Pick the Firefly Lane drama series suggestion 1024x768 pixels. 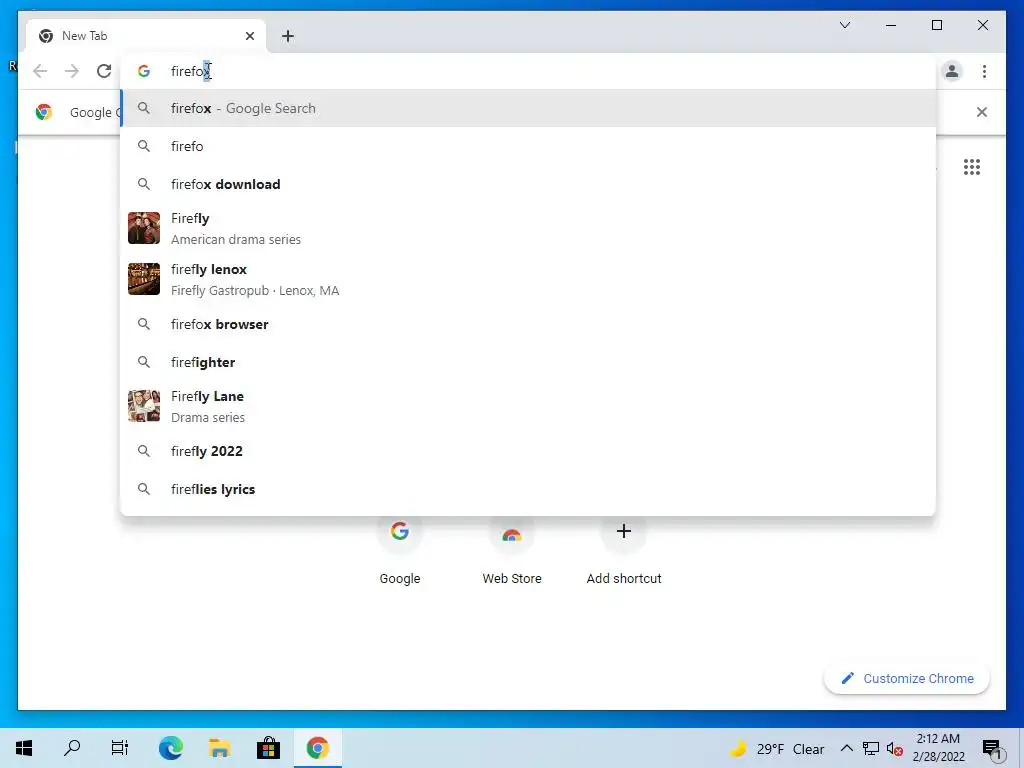[x=528, y=406]
